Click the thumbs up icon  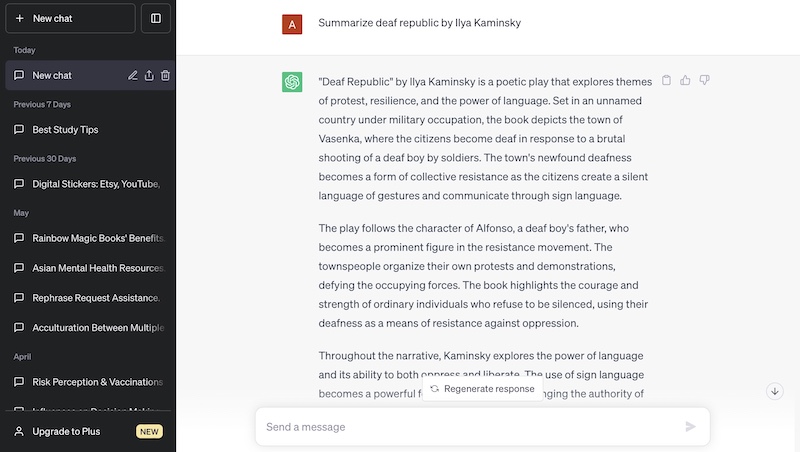pos(685,80)
